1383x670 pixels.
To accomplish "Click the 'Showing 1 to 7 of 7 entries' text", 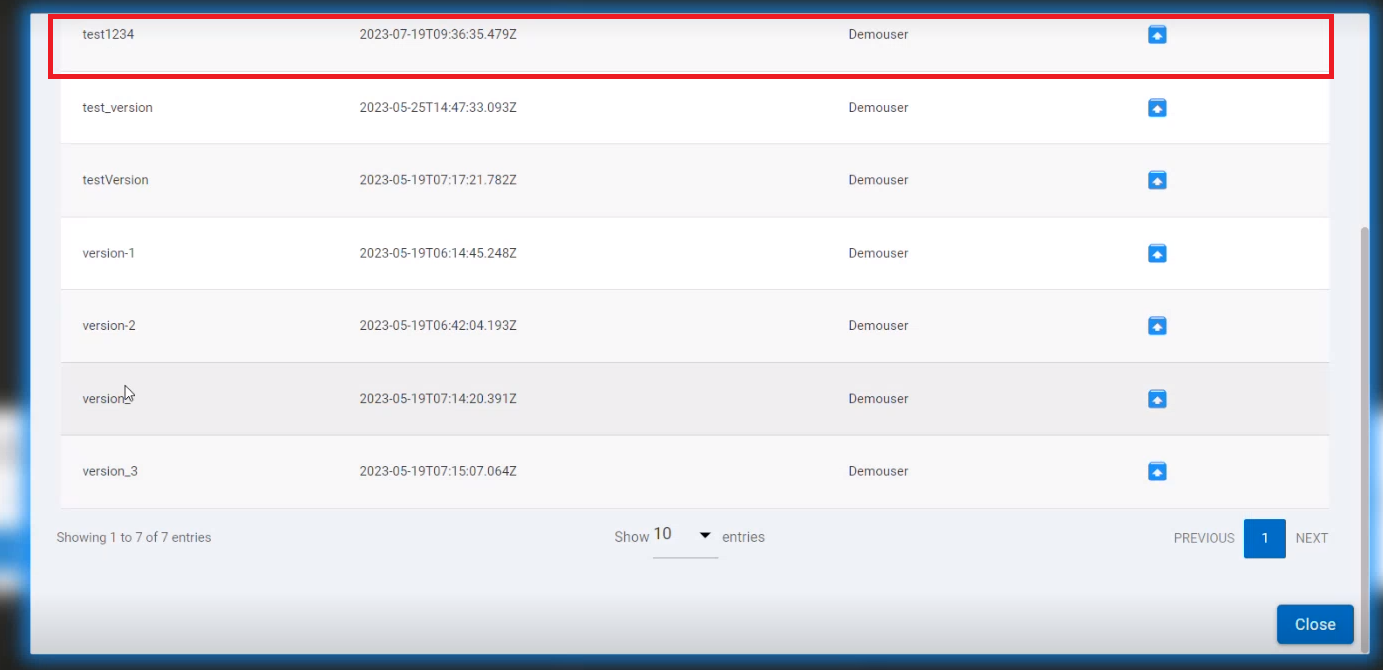I will [134, 537].
